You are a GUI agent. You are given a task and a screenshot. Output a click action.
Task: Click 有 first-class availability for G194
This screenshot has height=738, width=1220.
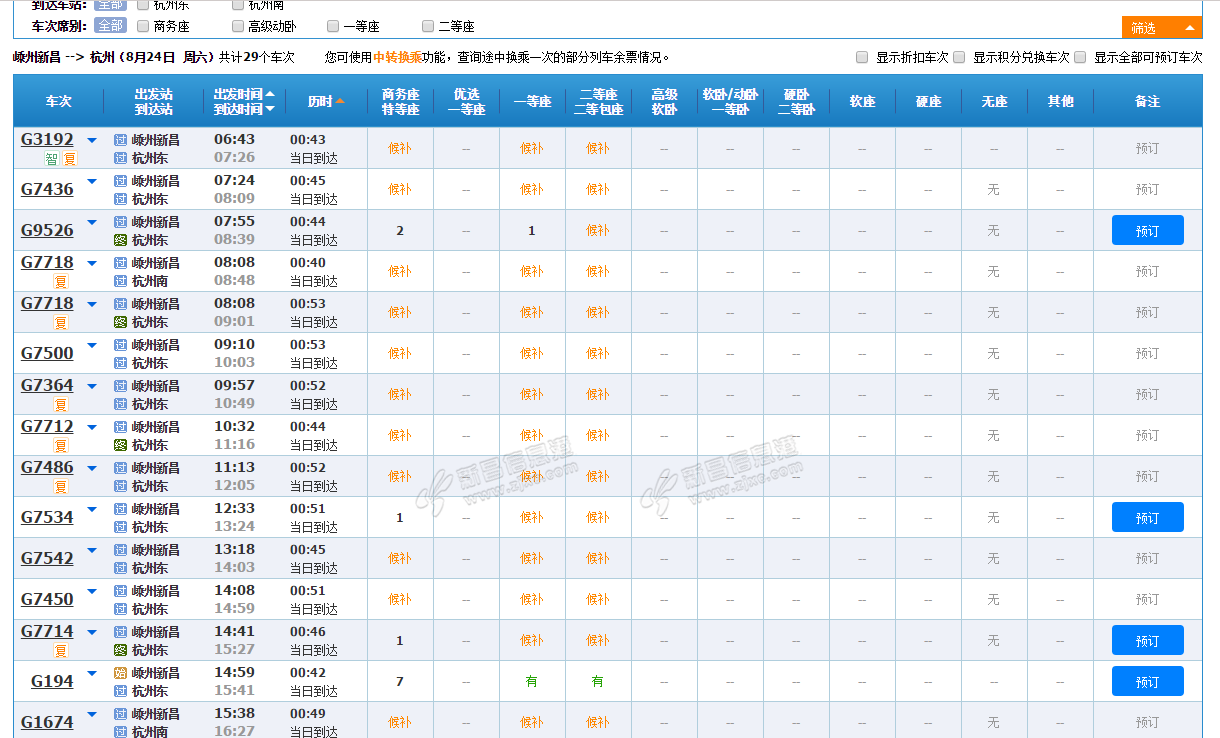click(x=531, y=682)
